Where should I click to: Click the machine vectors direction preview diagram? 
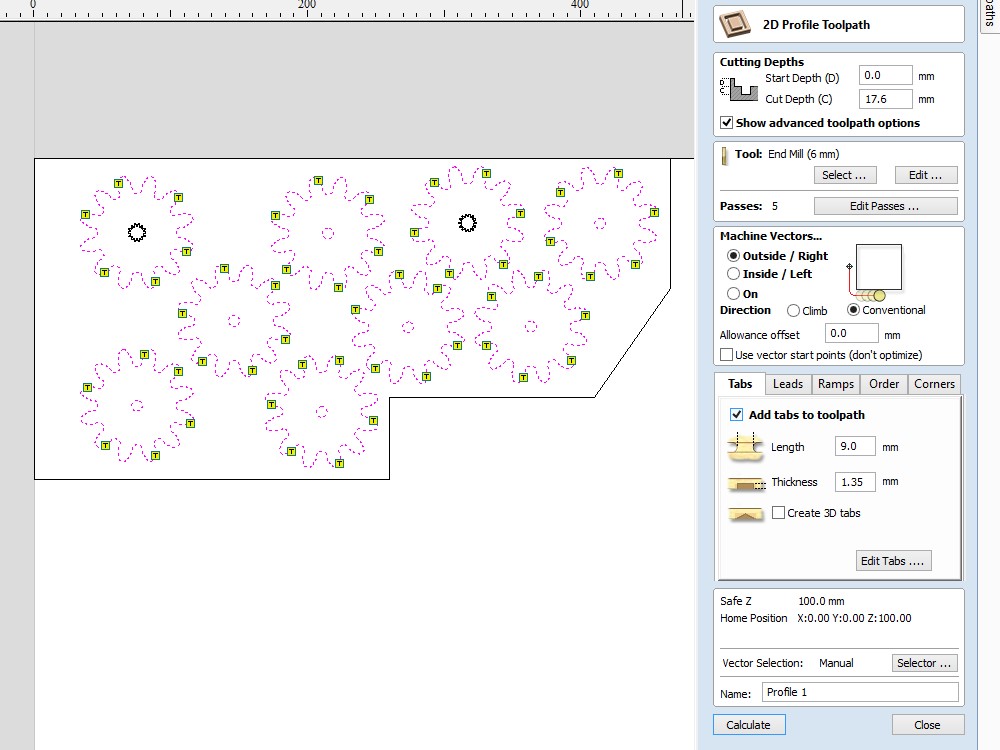(875, 272)
